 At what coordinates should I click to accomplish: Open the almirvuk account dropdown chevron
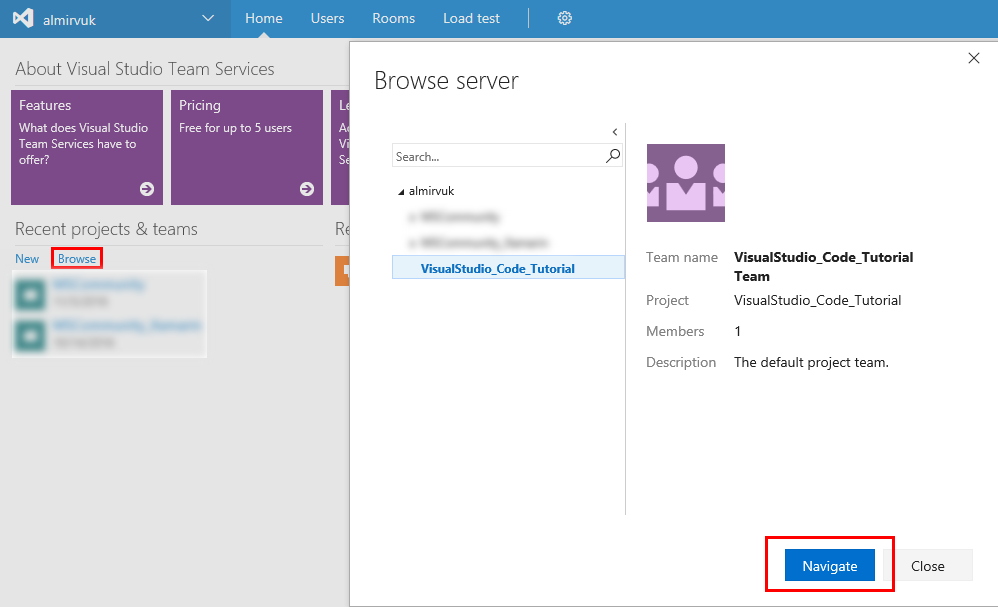[x=208, y=18]
